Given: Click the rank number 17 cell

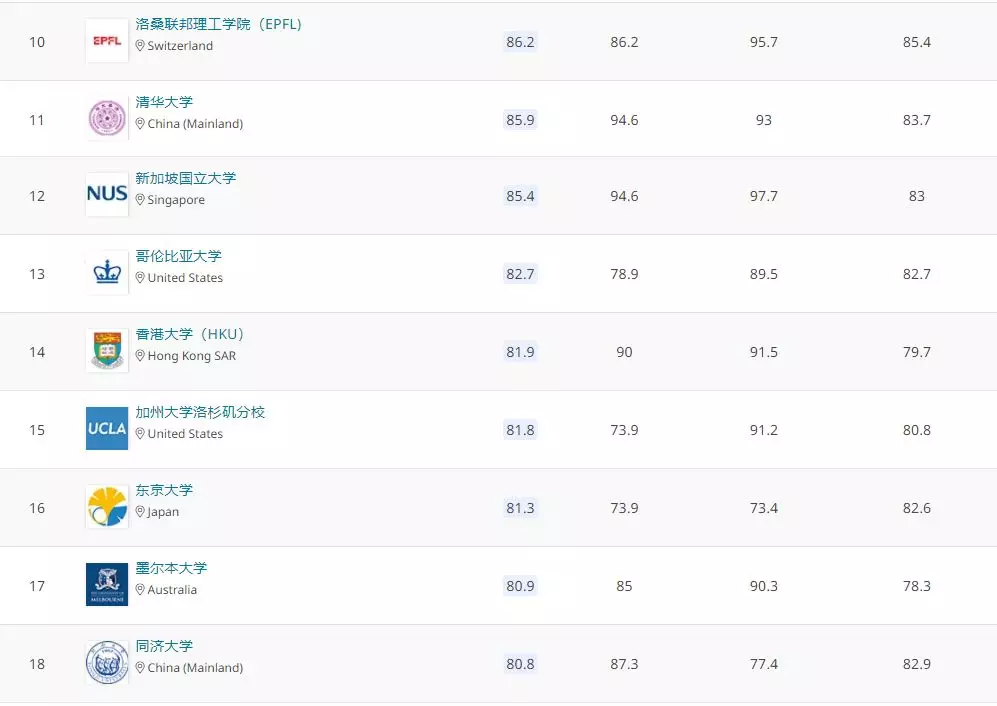Looking at the screenshot, I should pyautogui.click(x=37, y=585).
